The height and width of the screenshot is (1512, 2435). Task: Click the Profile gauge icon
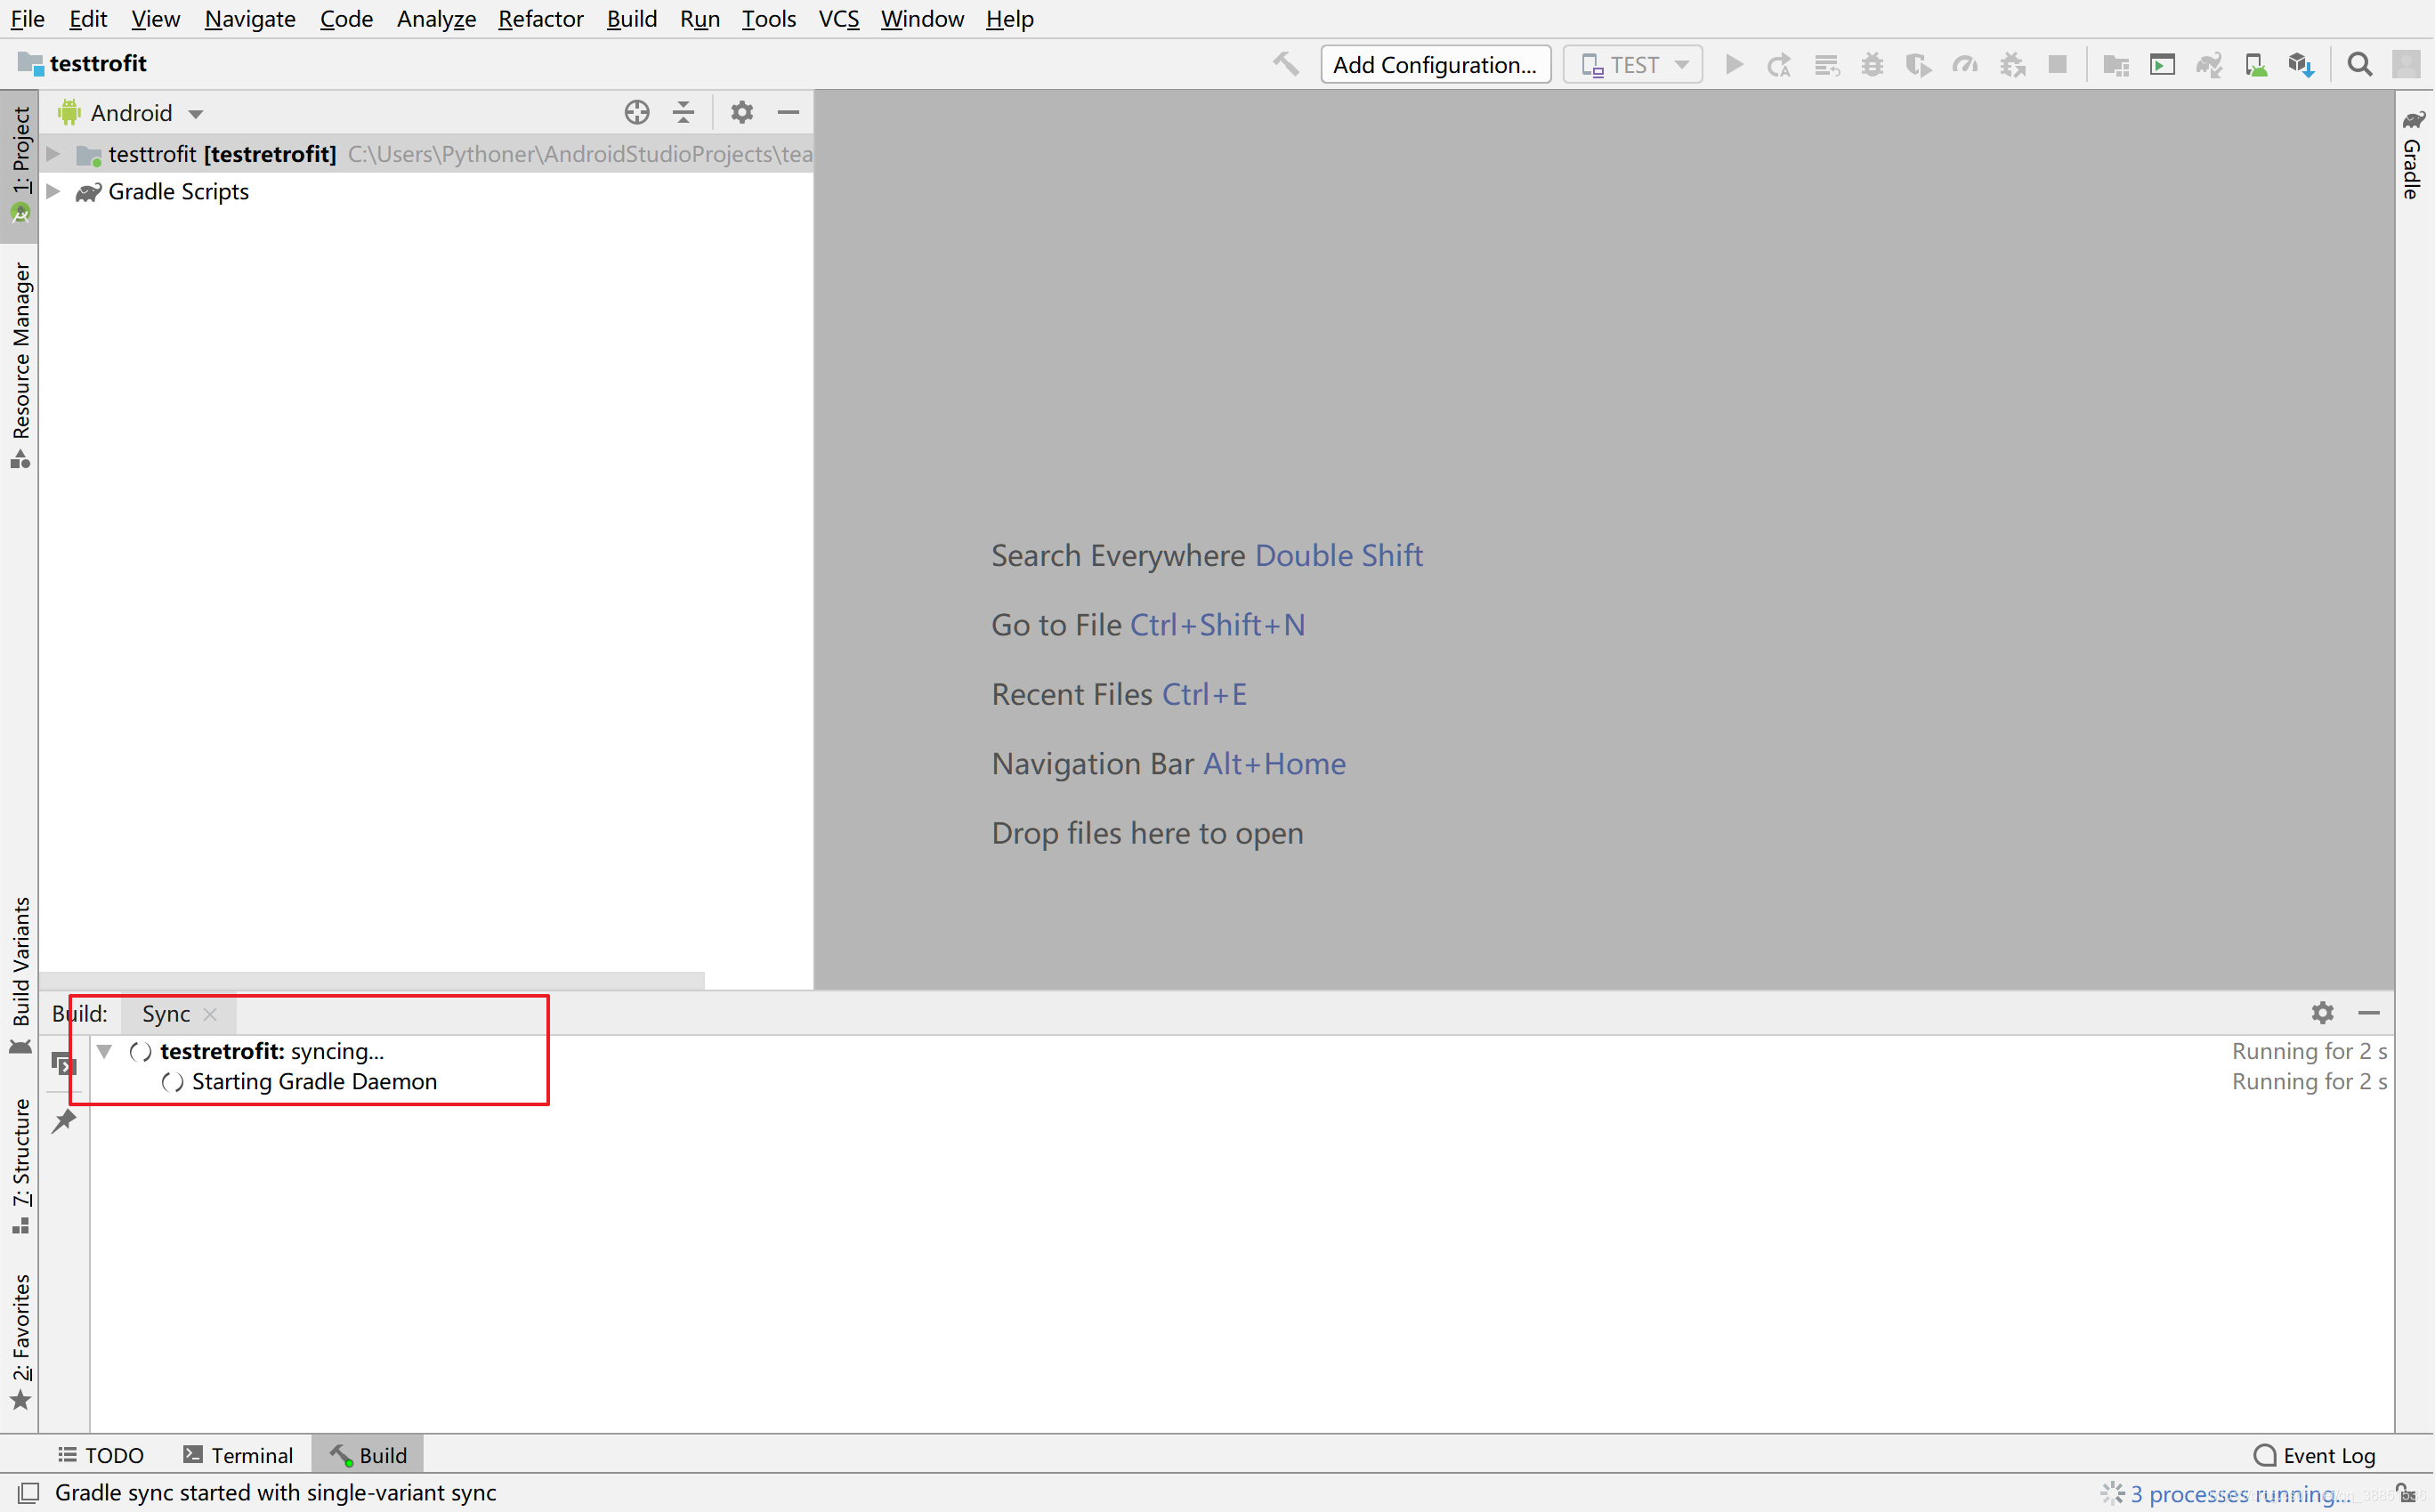click(1965, 65)
